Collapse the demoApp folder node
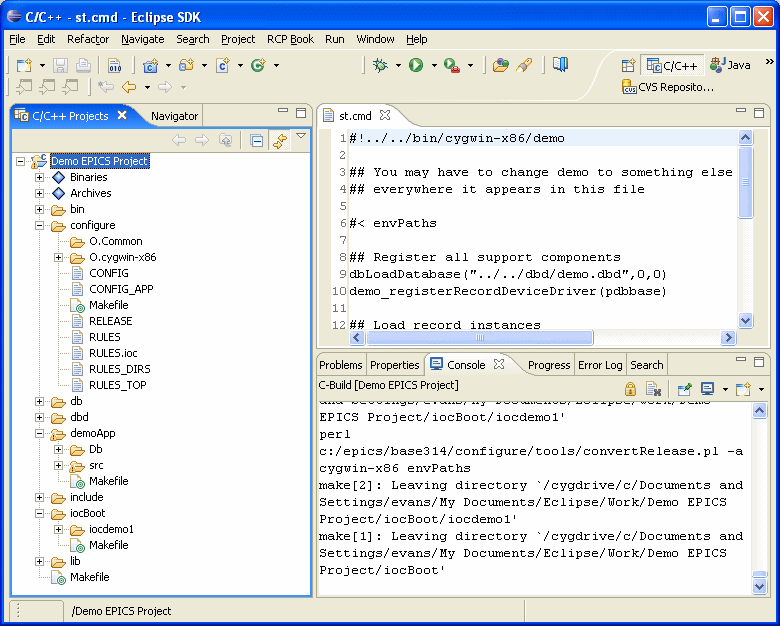The width and height of the screenshot is (780, 626). click(x=39, y=433)
